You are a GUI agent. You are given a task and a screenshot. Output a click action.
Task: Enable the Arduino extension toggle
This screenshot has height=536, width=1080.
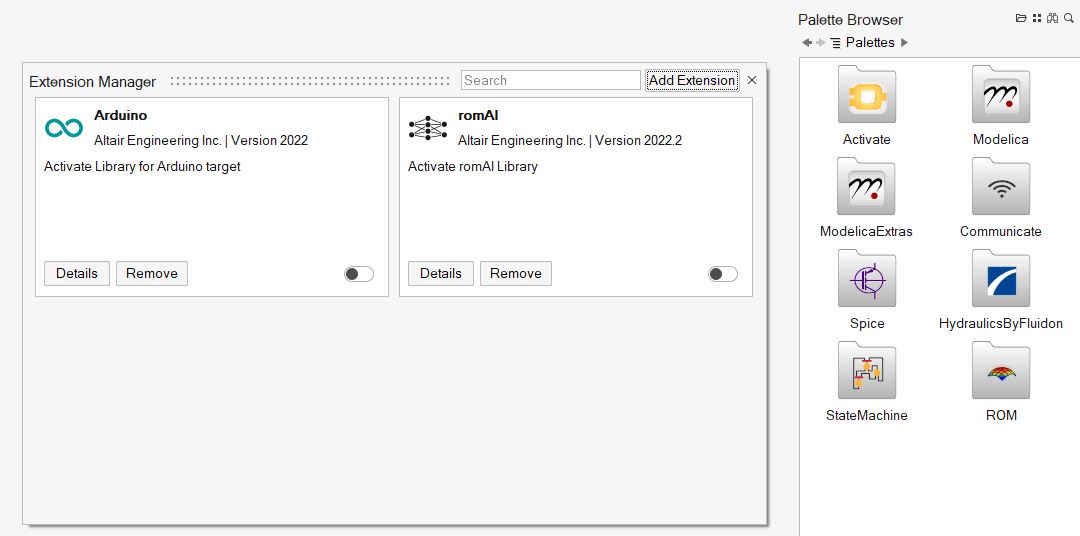[359, 274]
